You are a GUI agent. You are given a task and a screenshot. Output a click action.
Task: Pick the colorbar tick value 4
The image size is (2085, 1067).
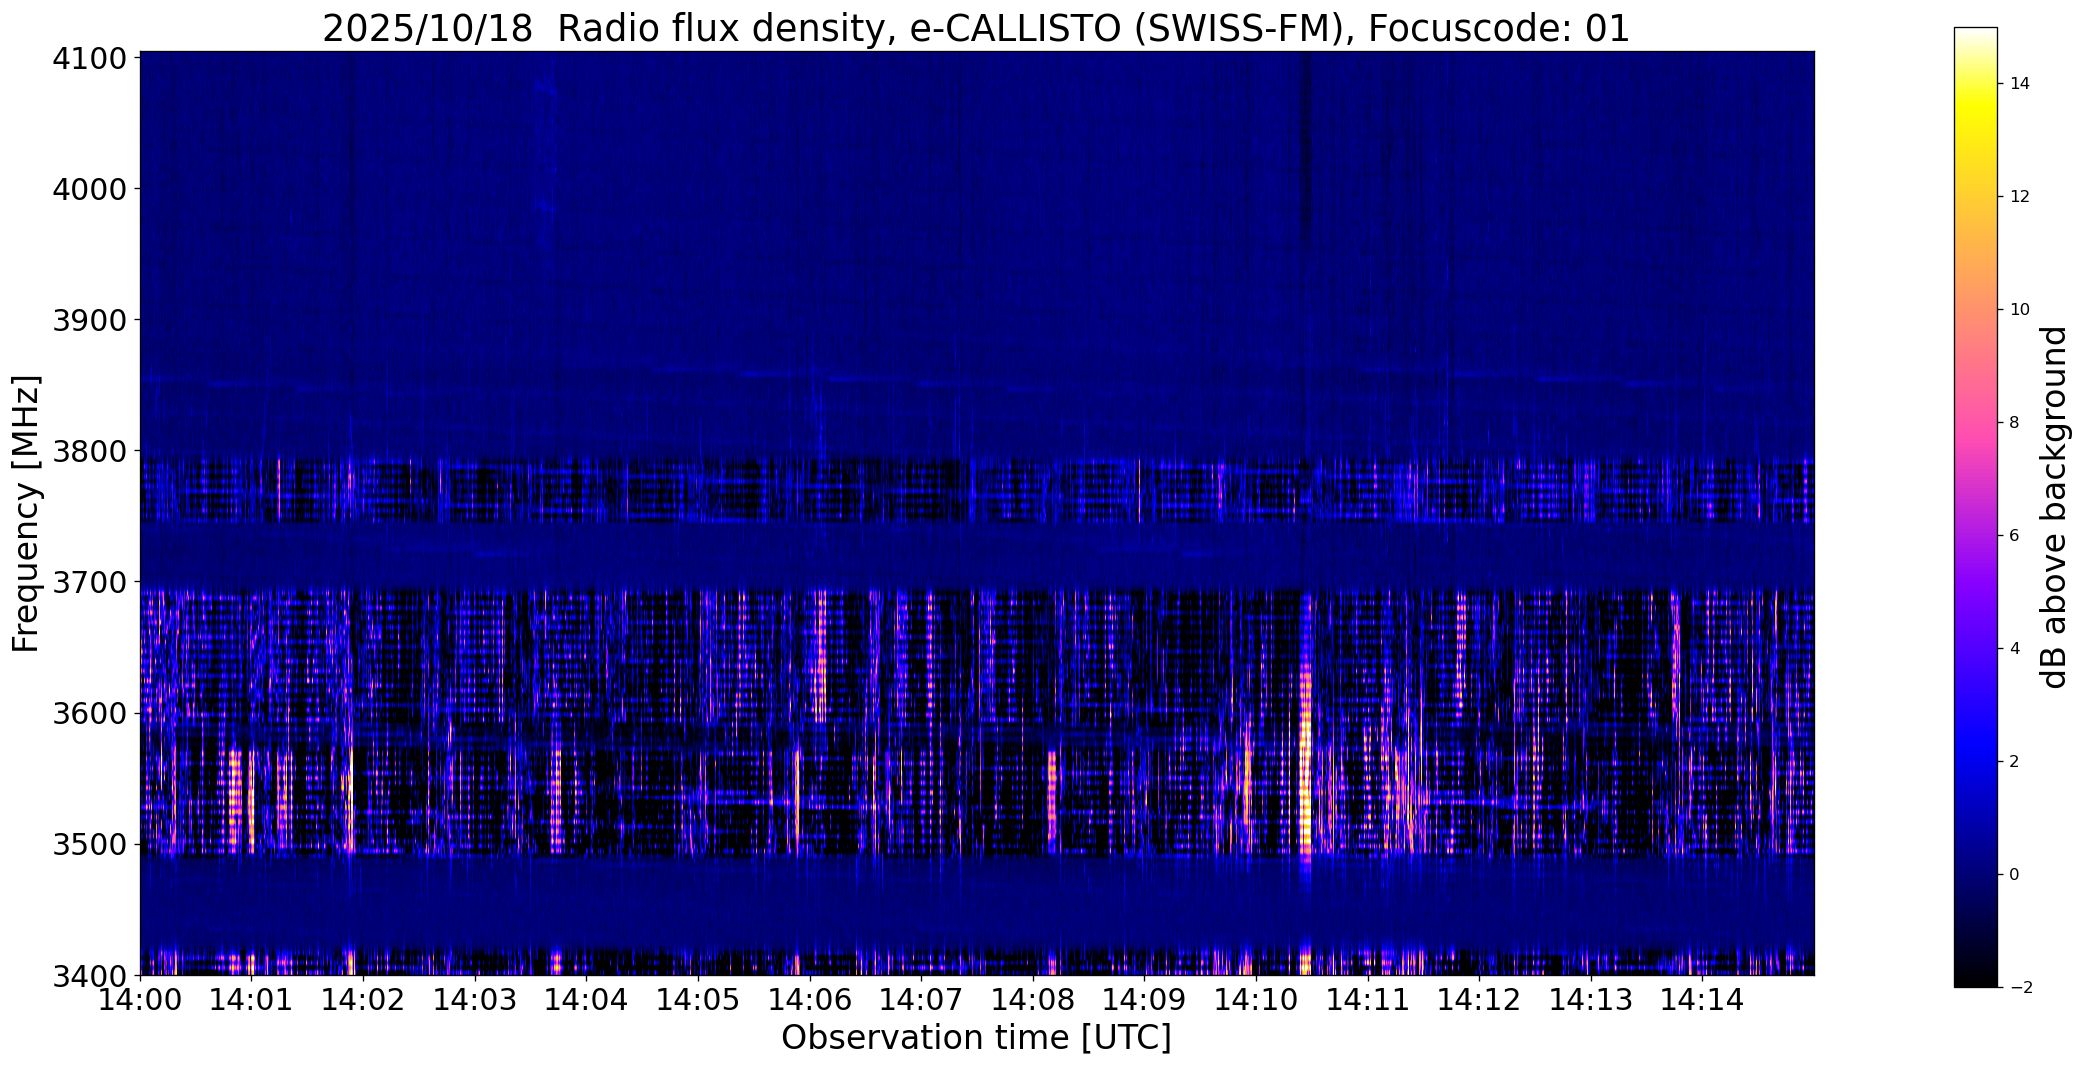(2014, 649)
